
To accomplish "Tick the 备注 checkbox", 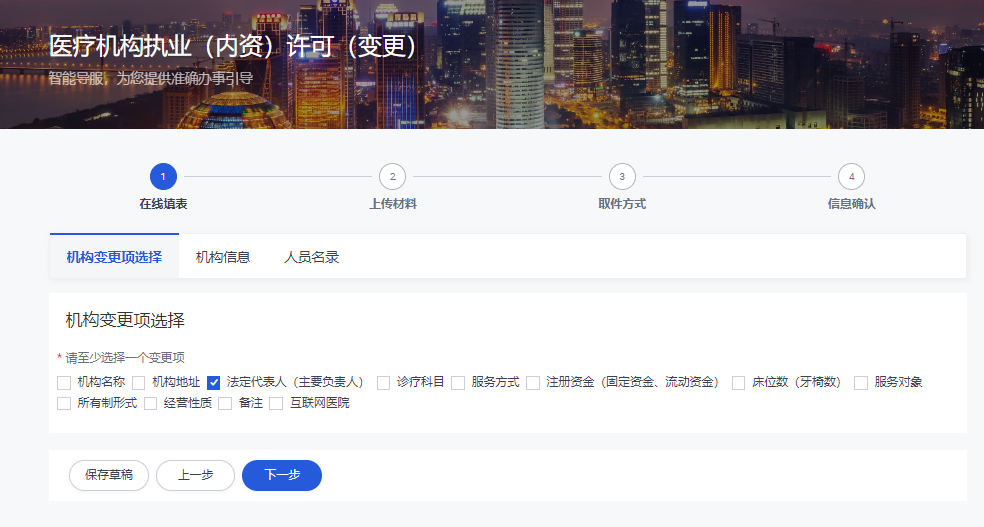I will click(225, 403).
